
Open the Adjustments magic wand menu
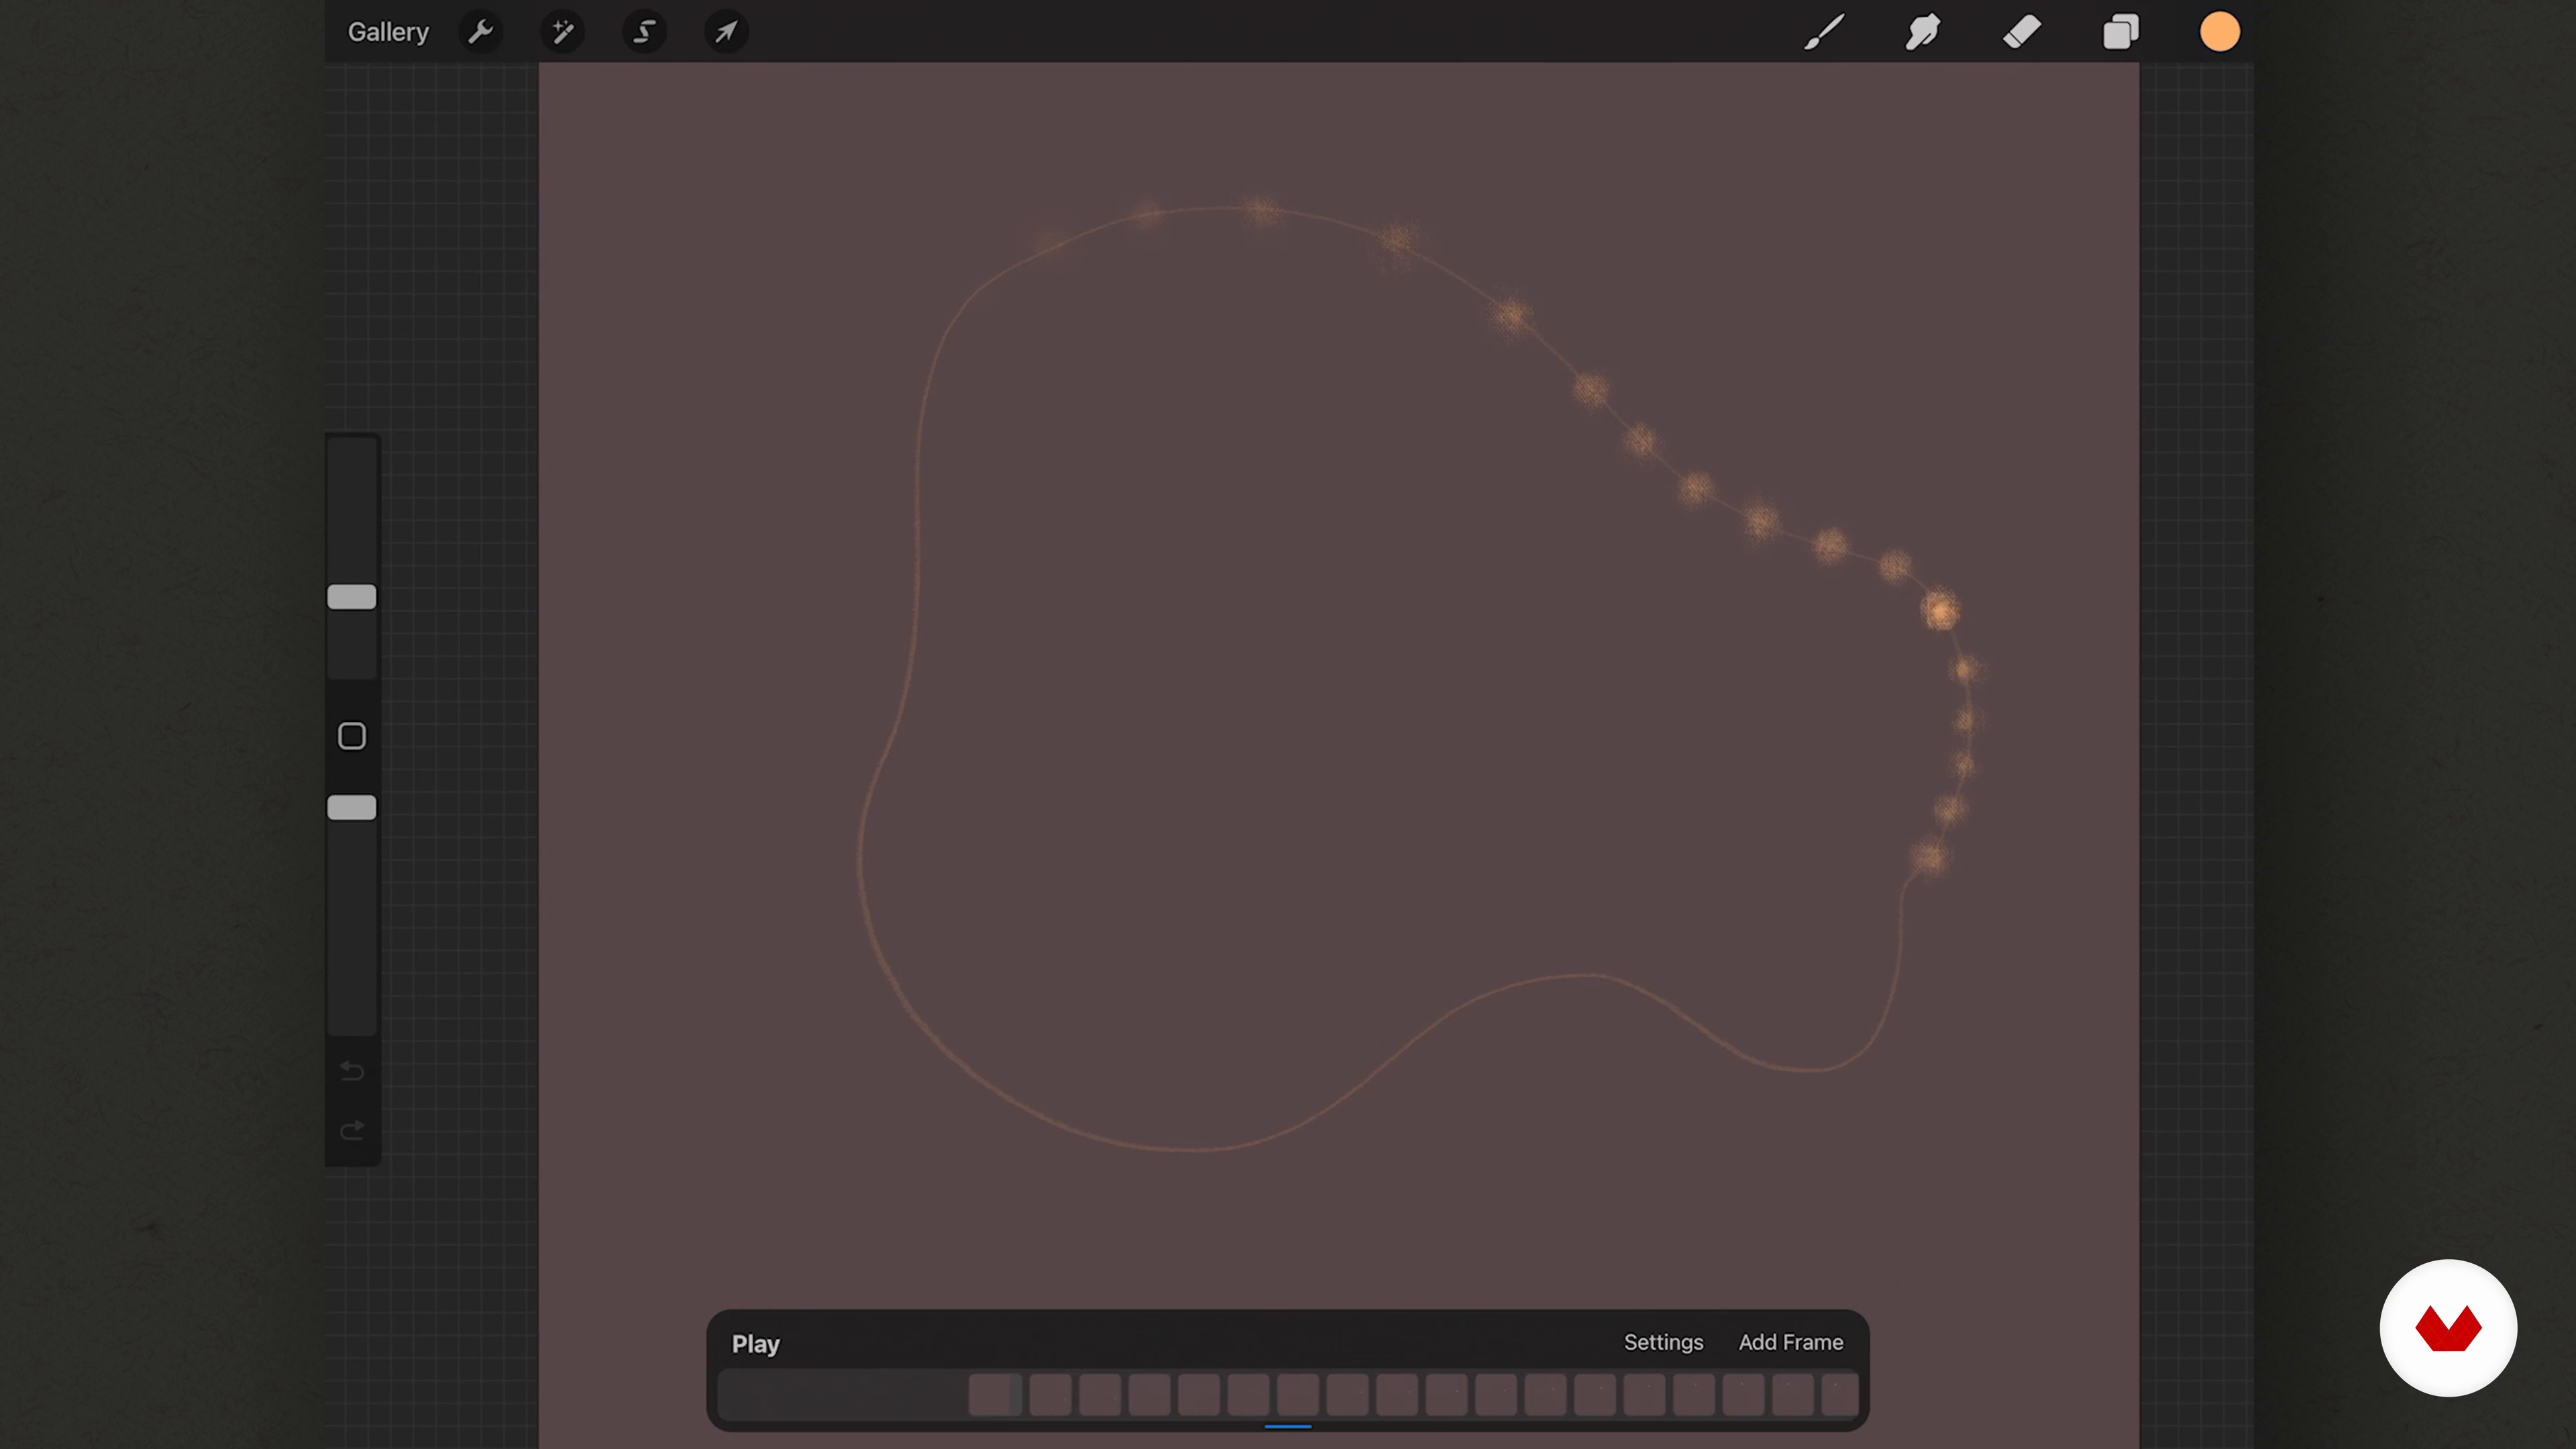(563, 32)
